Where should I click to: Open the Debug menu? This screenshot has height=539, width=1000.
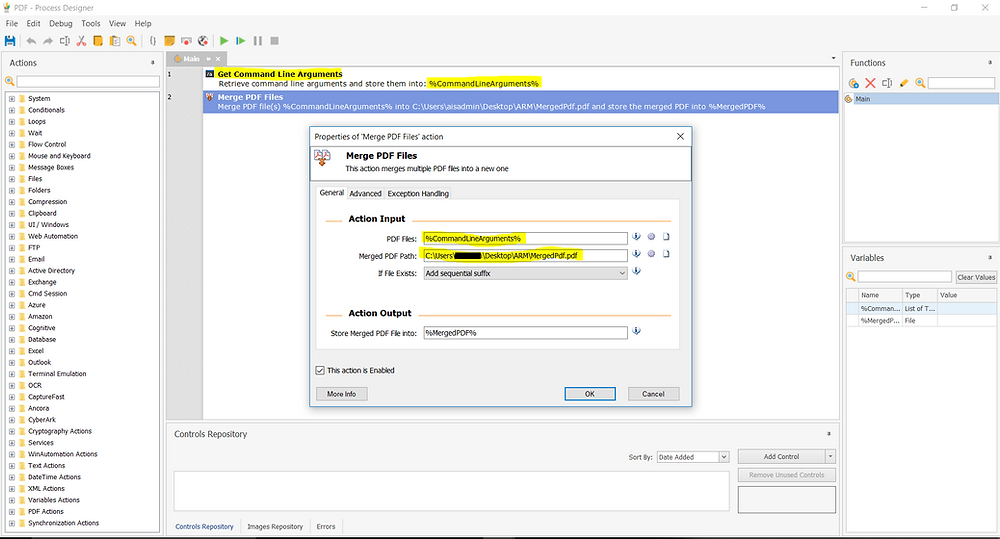coord(61,24)
